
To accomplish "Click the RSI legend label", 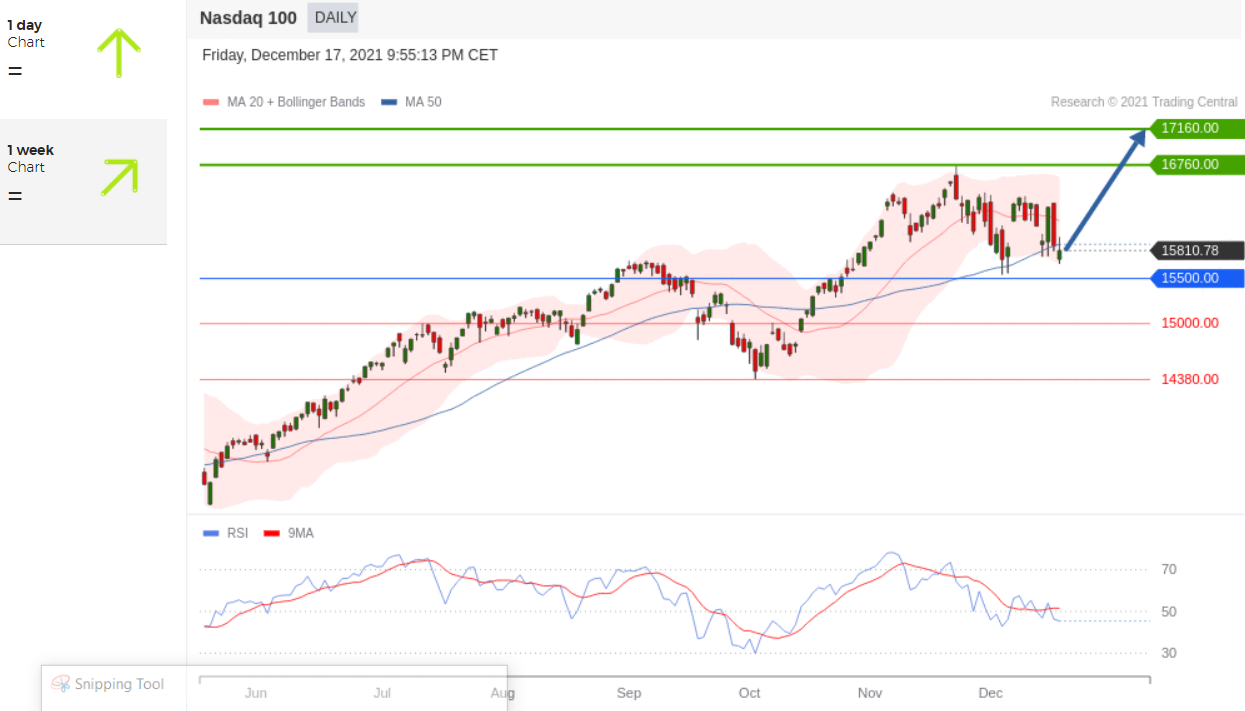I will 237,533.
